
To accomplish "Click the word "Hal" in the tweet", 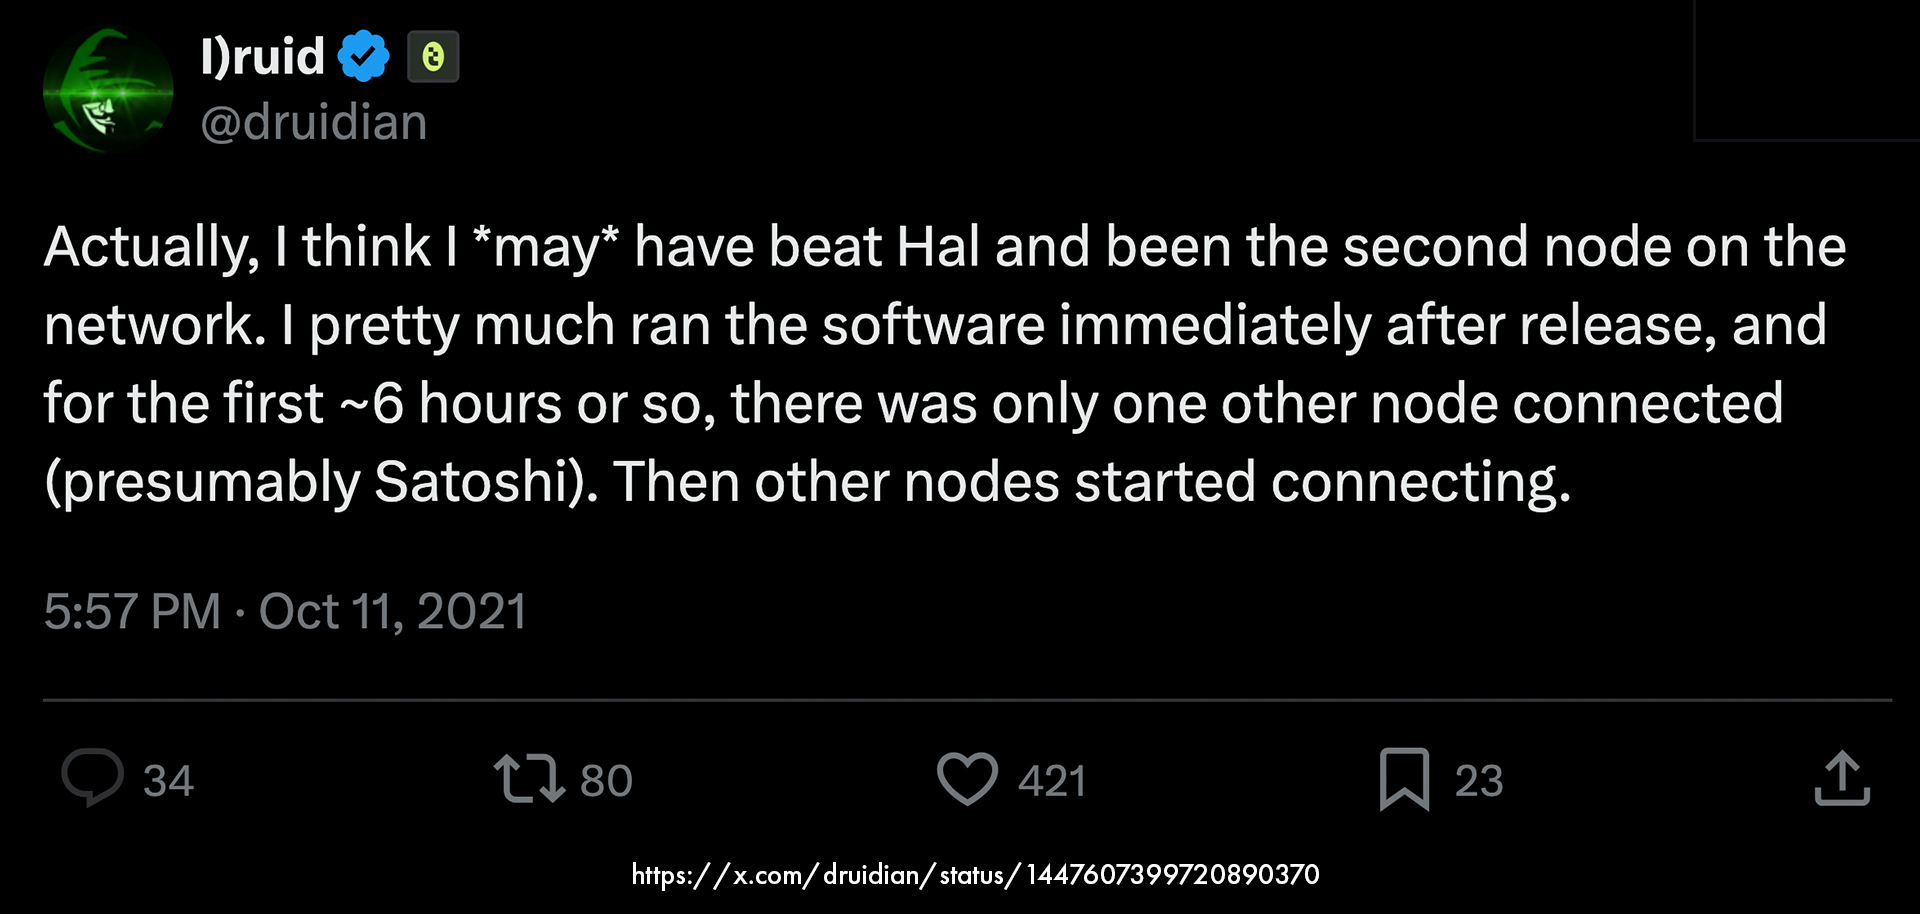I will (x=938, y=247).
